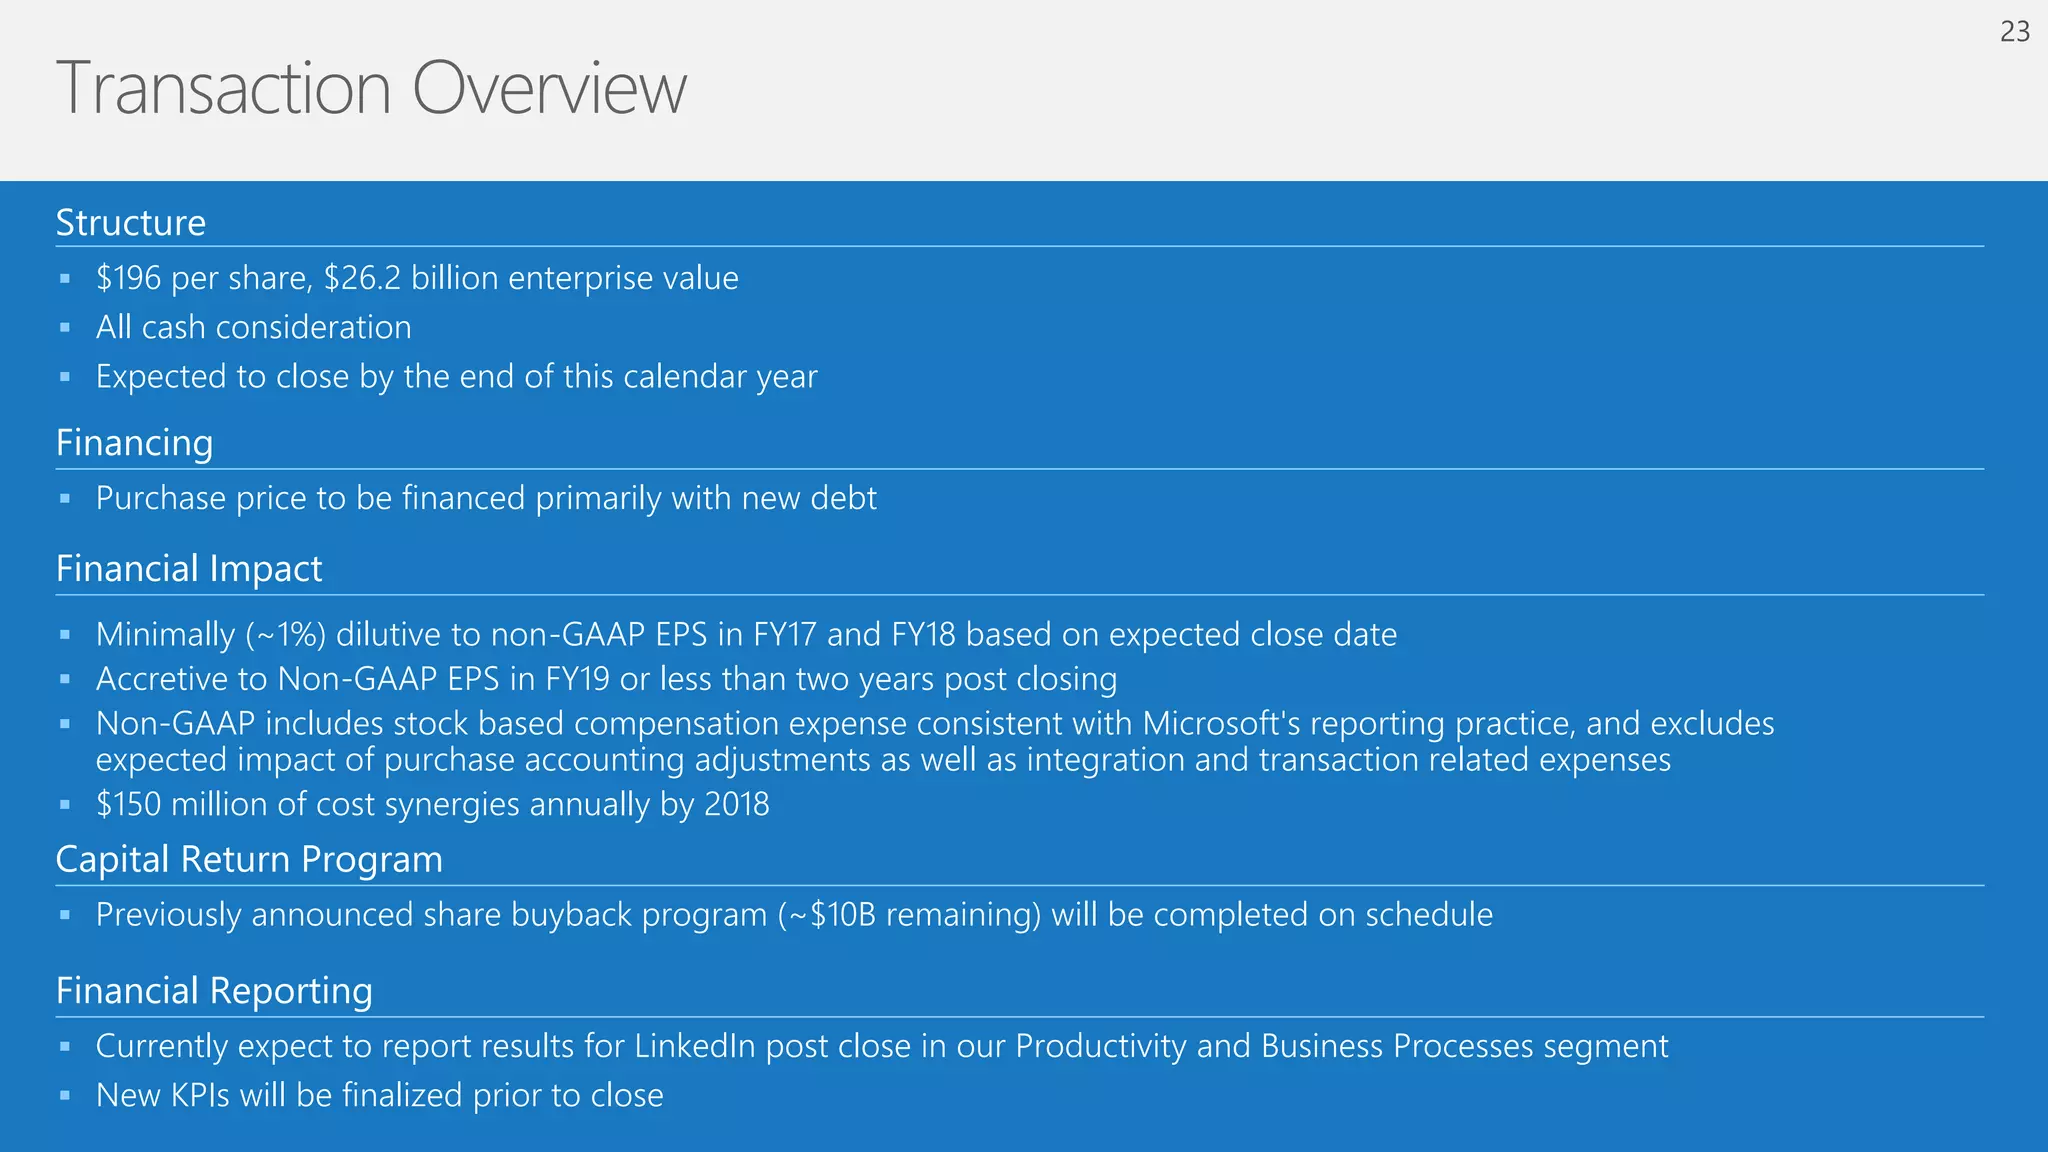Click the Purchase price financed with debt line
This screenshot has width=2048, height=1152.
486,498
